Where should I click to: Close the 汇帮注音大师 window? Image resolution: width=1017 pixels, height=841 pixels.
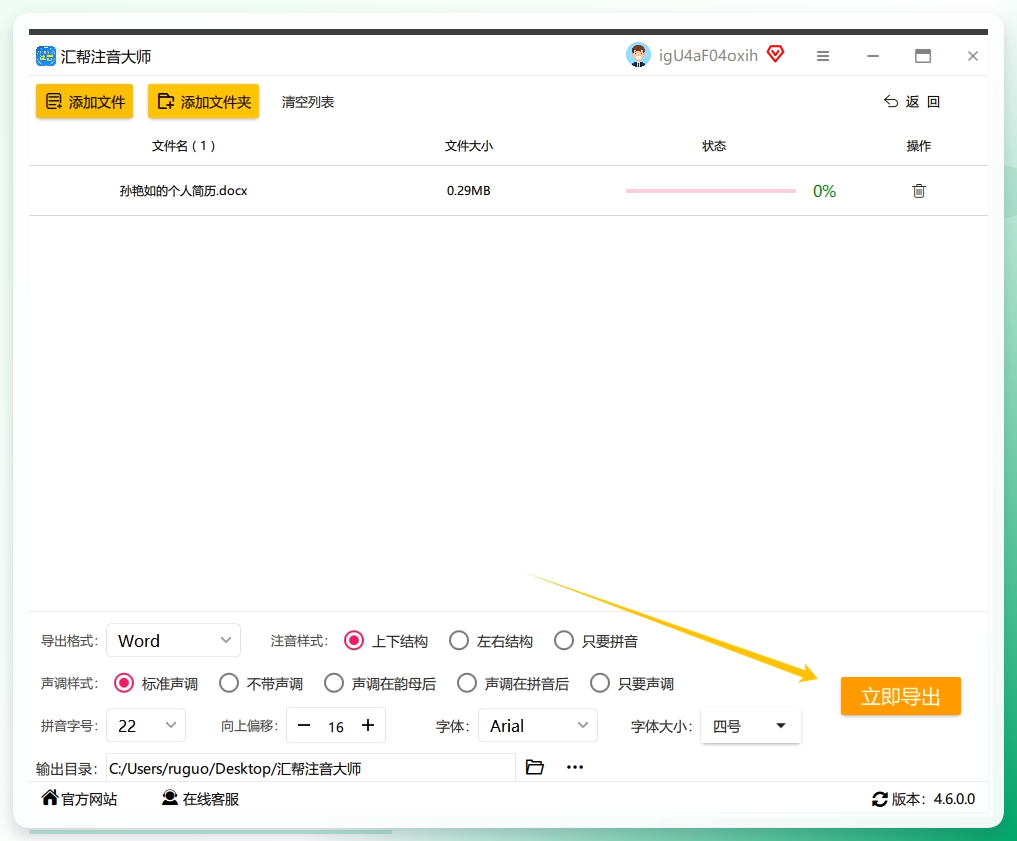coord(973,56)
